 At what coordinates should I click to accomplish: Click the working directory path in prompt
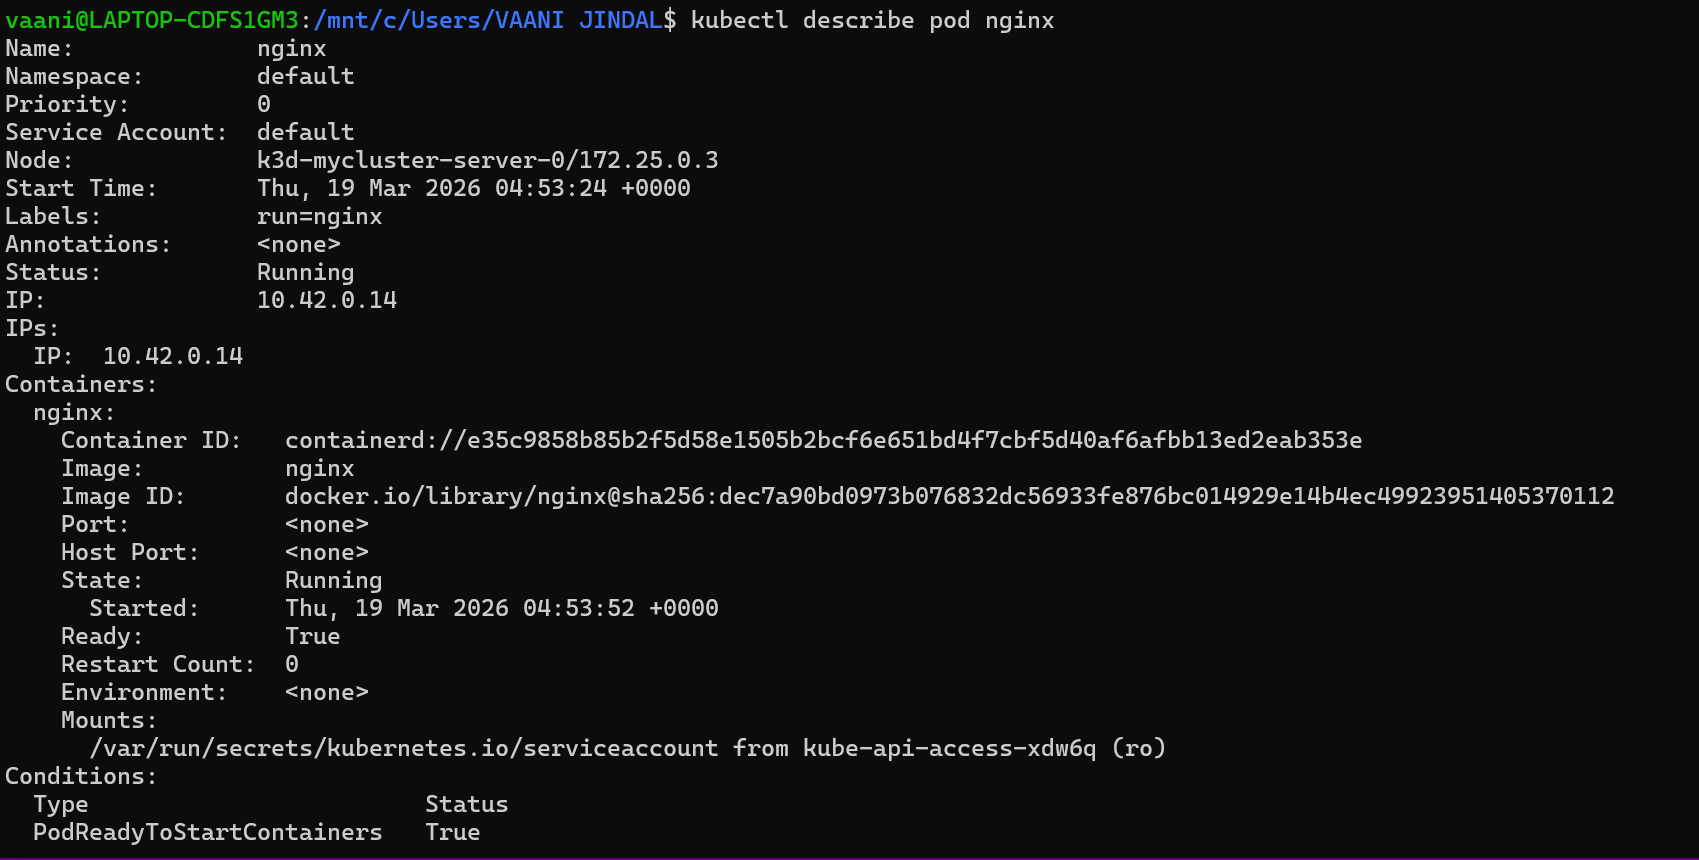coord(495,21)
